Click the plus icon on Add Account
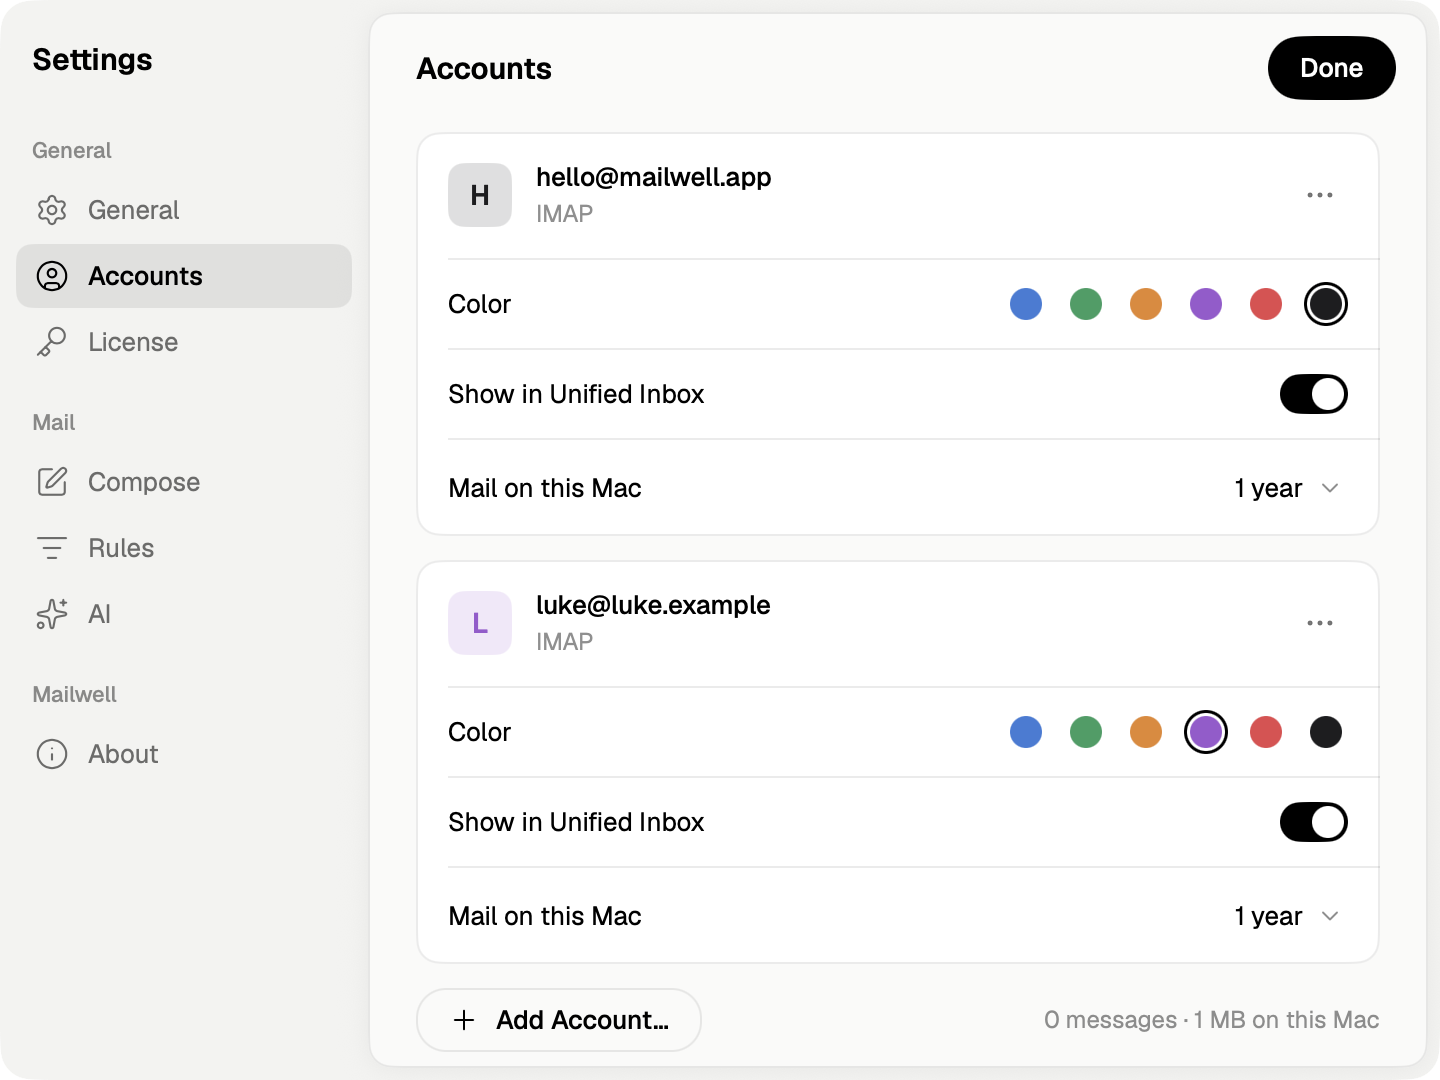 (x=464, y=1020)
